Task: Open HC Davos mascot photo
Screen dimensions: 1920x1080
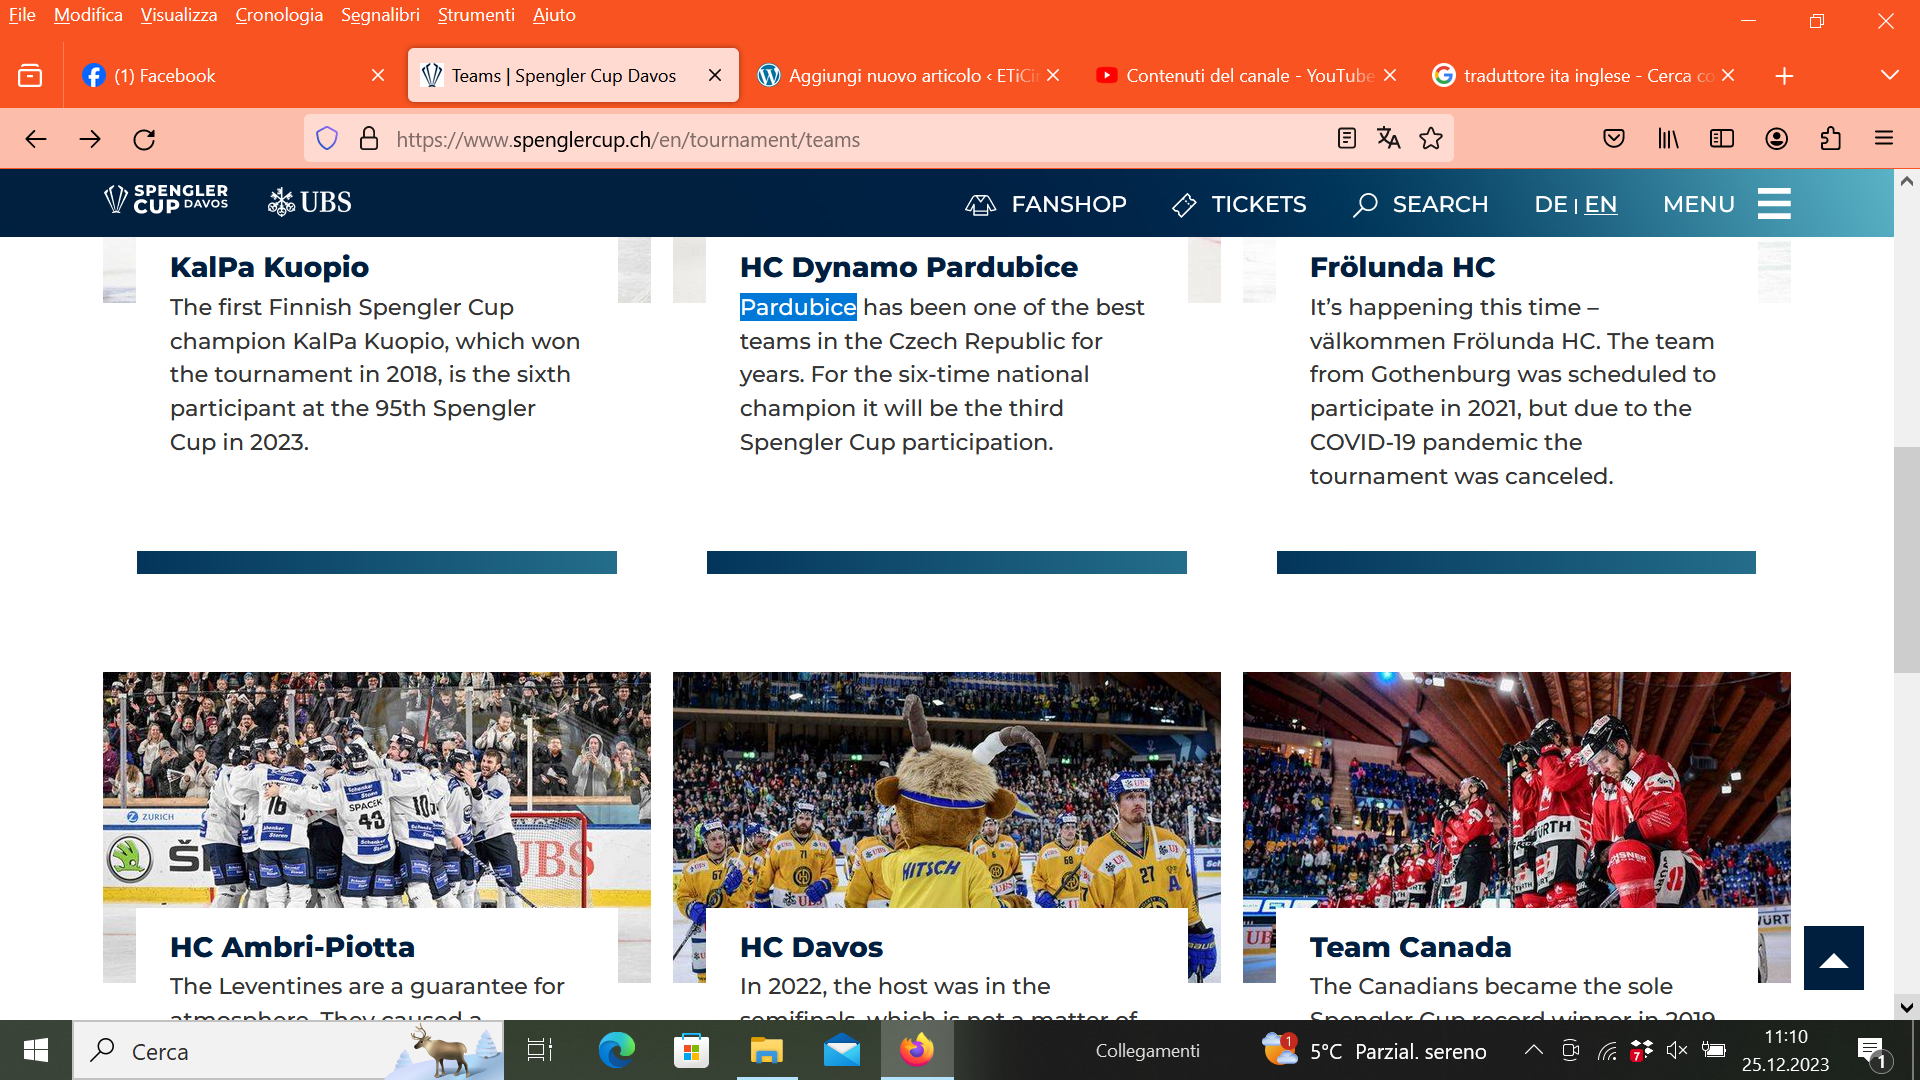Action: [x=947, y=790]
